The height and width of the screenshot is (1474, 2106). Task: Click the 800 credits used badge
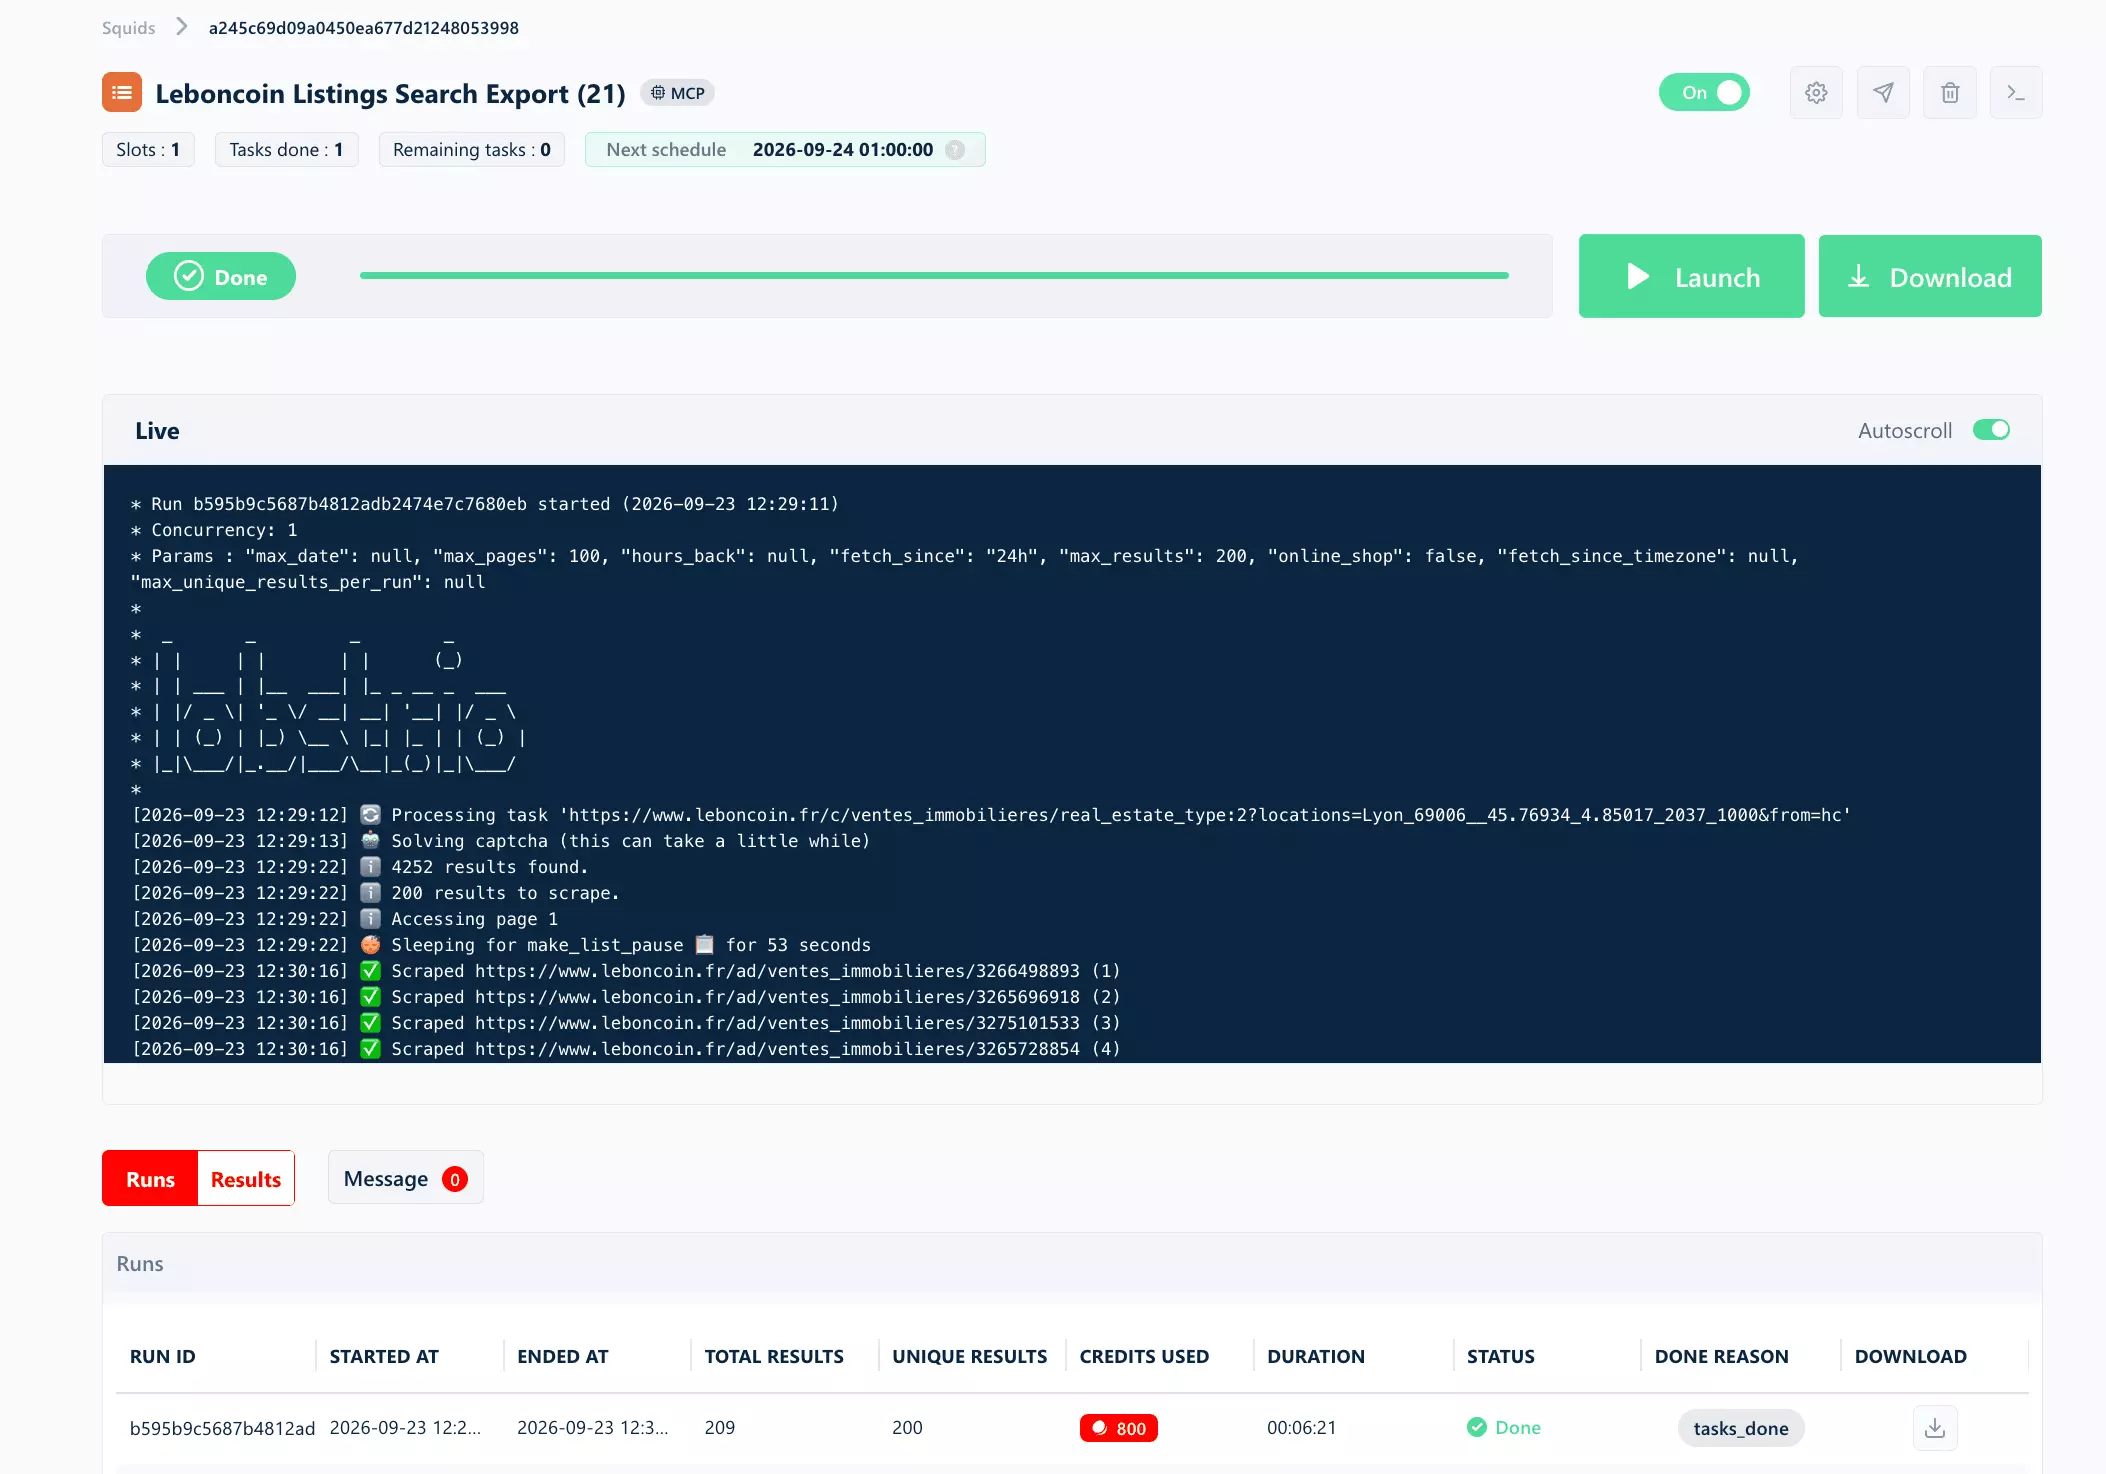(x=1119, y=1428)
